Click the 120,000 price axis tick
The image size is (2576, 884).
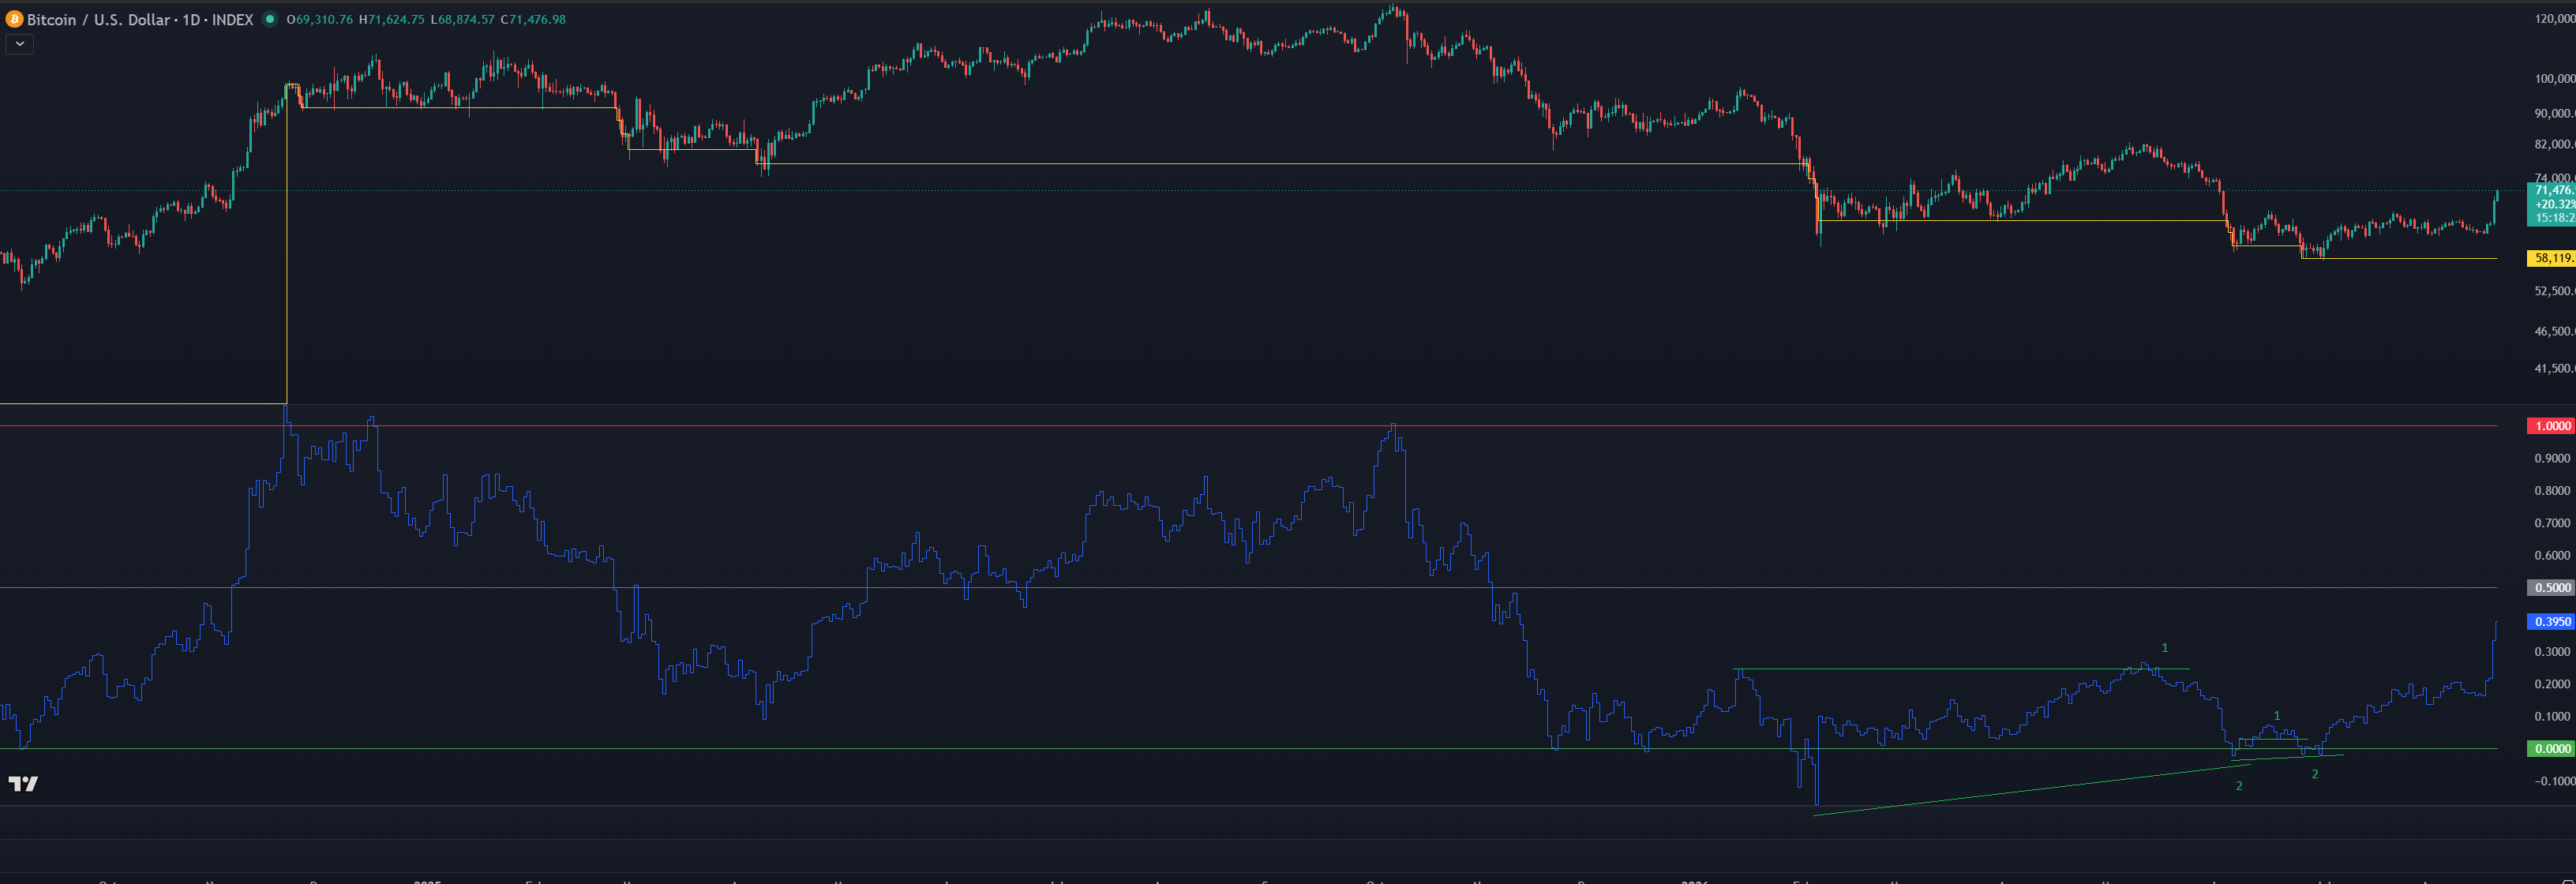tap(2555, 19)
